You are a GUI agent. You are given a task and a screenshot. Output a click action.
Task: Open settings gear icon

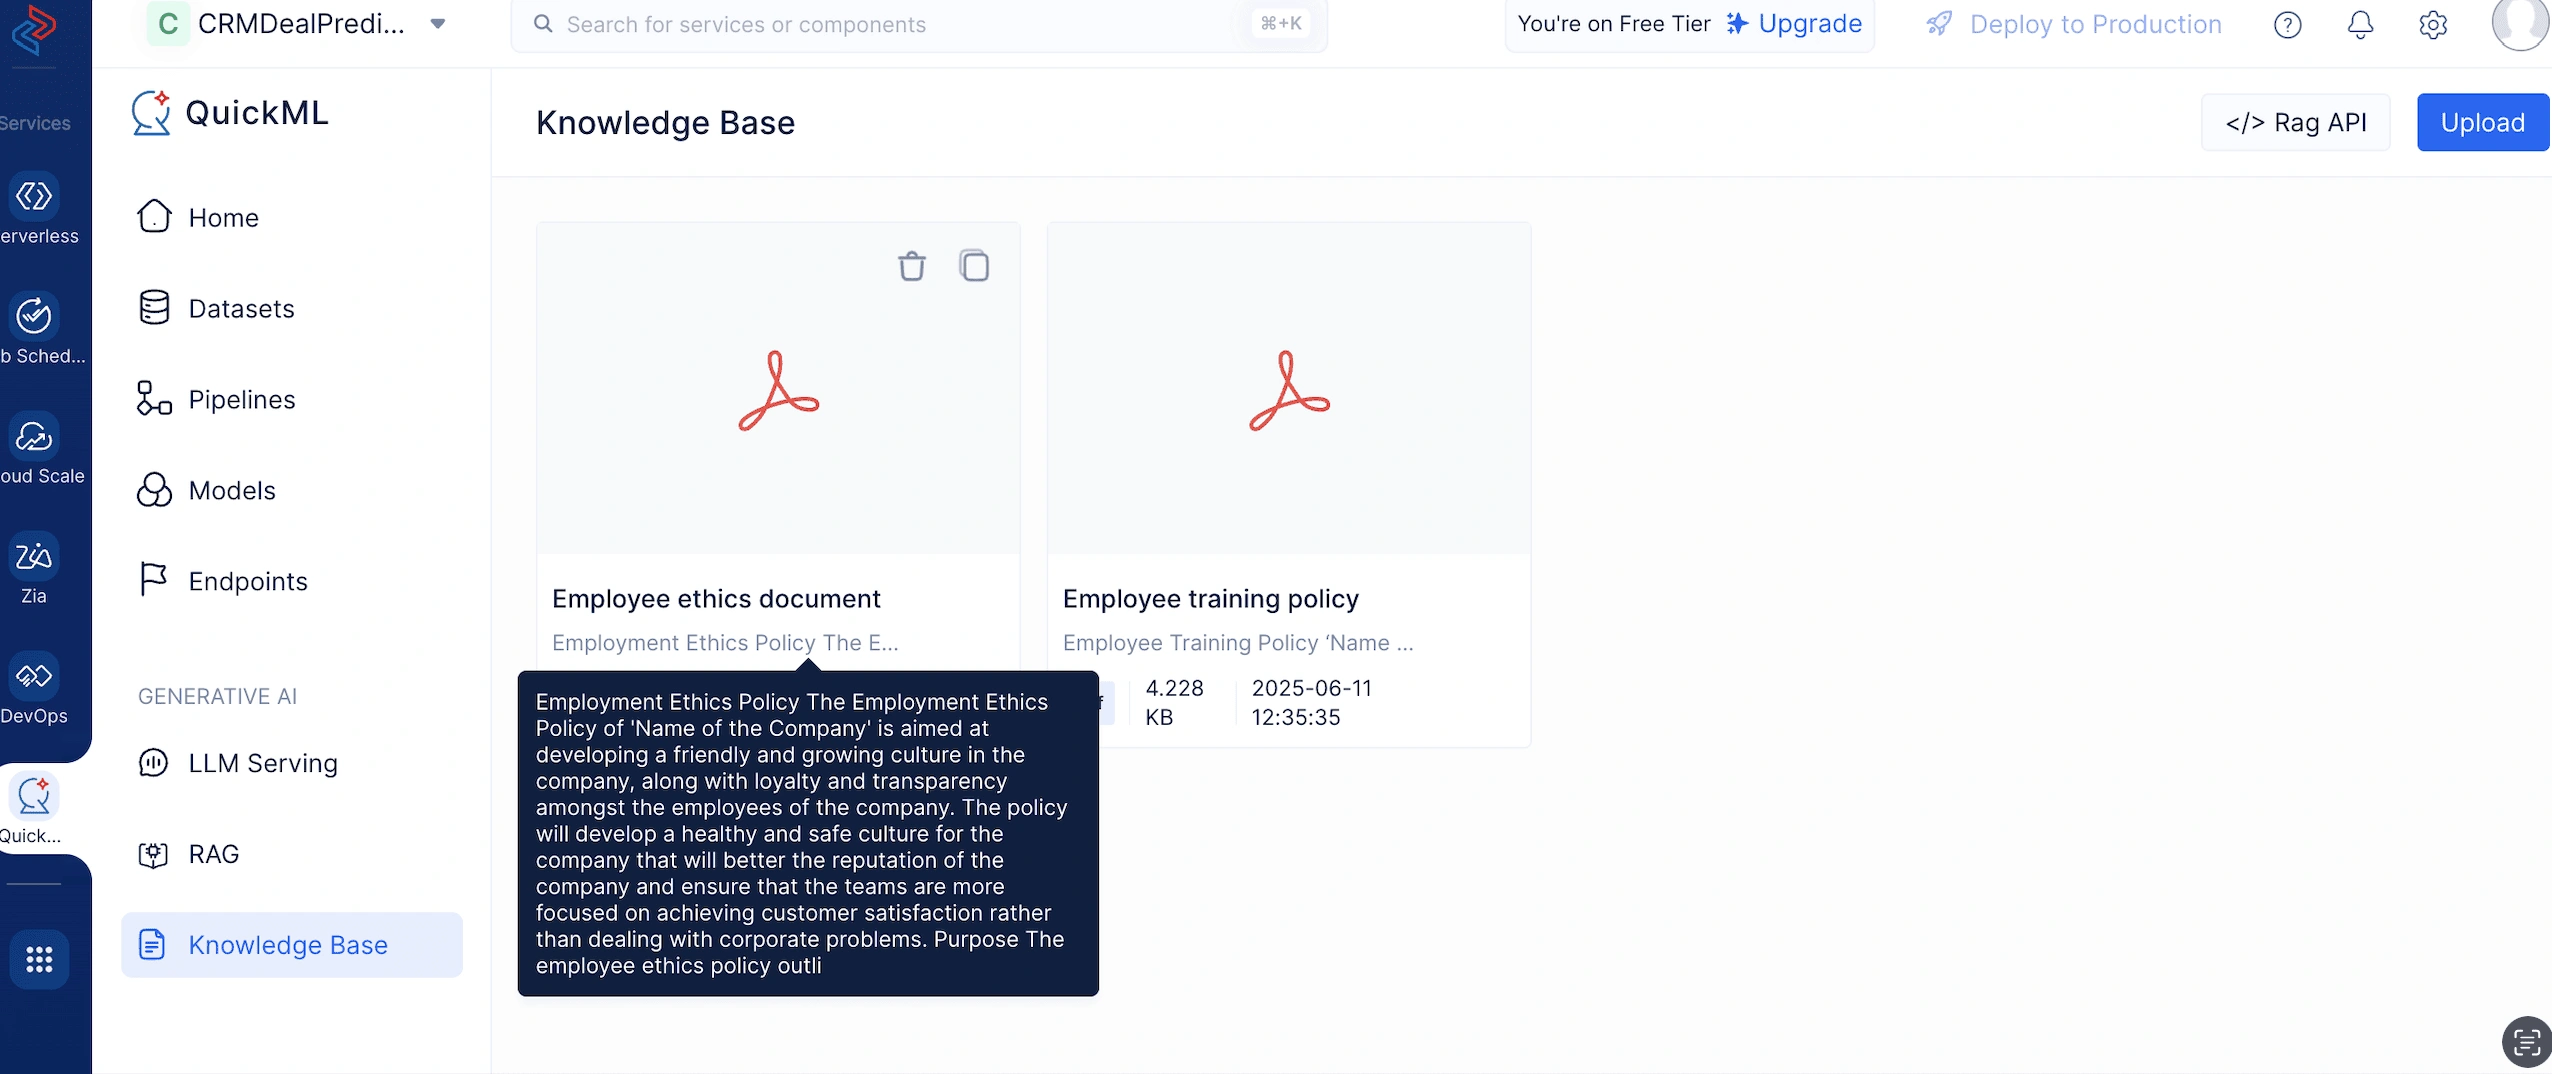point(2433,24)
